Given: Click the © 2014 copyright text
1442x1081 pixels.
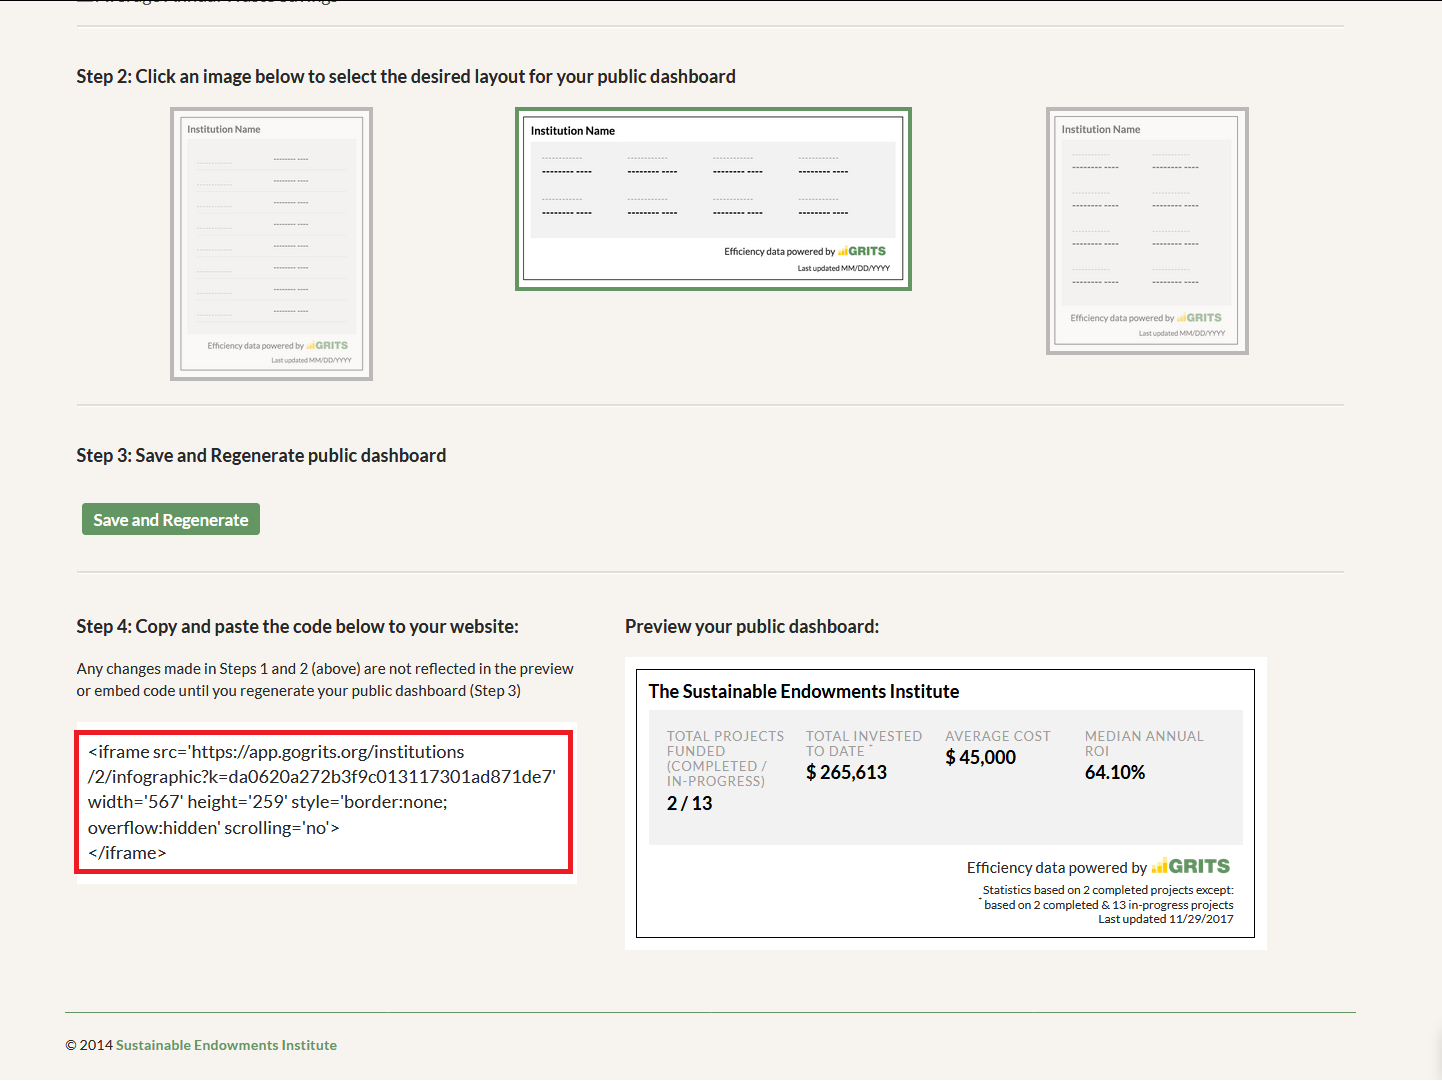Looking at the screenshot, I should tap(89, 1045).
